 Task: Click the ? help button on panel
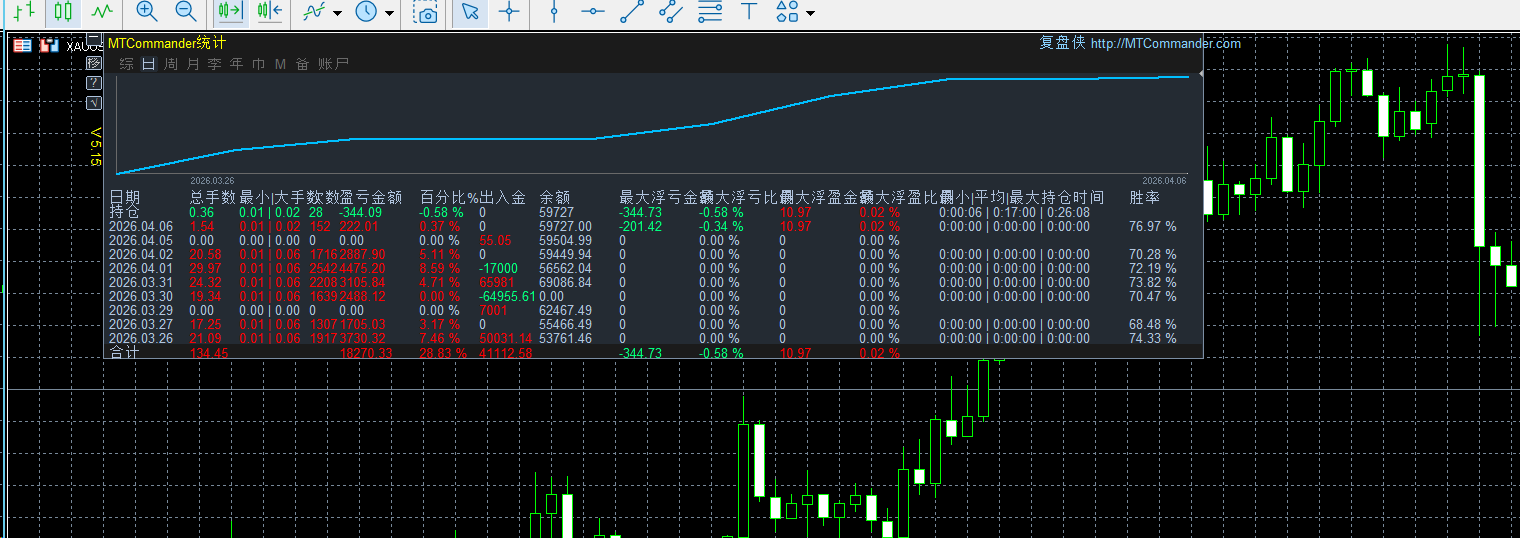pyautogui.click(x=94, y=83)
